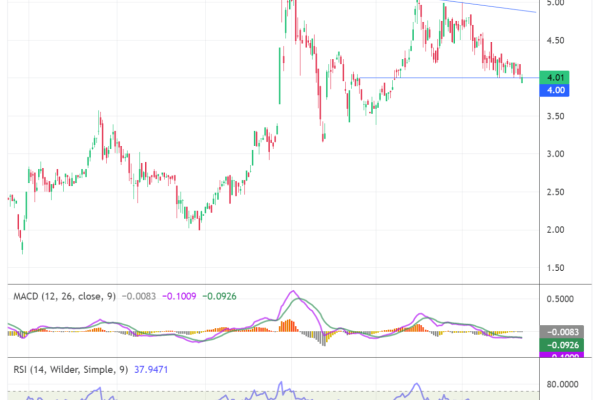This screenshot has width=600, height=400.
Task: Click the tallest purple MACD line peak
Action: pos(293,292)
